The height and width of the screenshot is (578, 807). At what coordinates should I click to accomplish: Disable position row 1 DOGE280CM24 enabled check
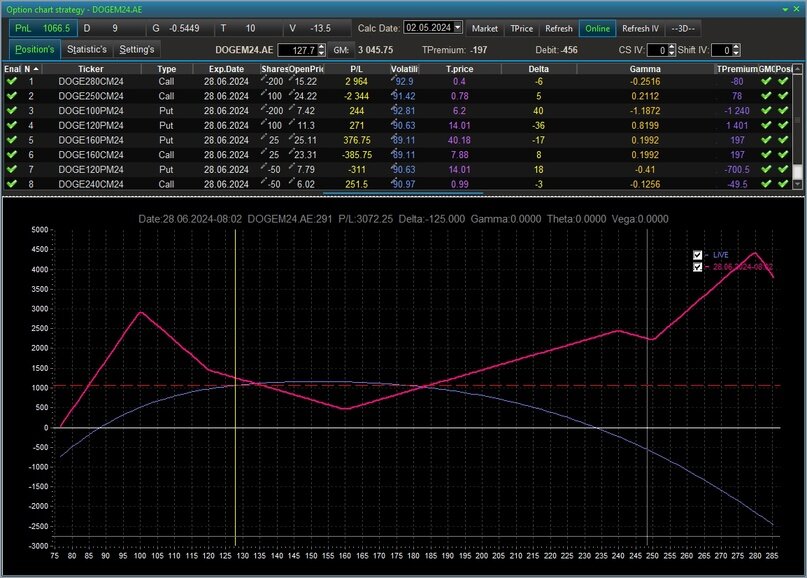pos(11,81)
